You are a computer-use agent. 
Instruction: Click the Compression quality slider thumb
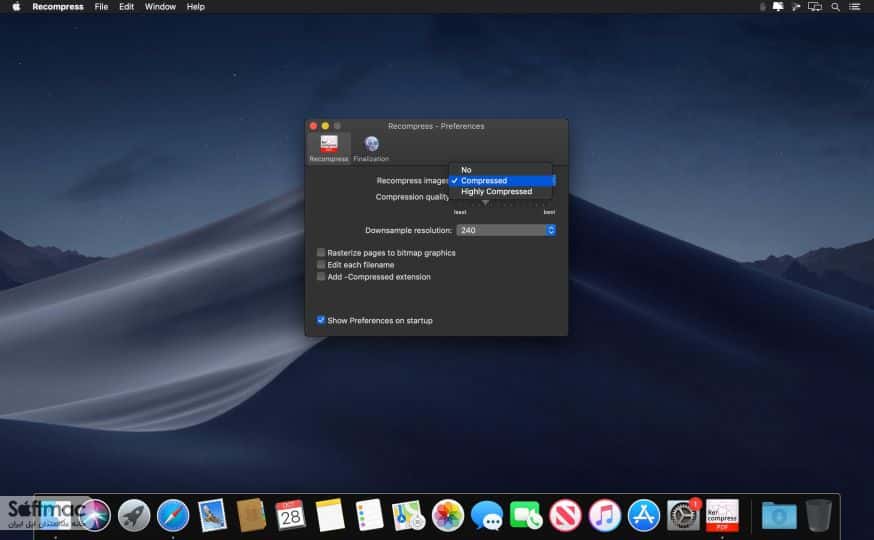pos(485,203)
